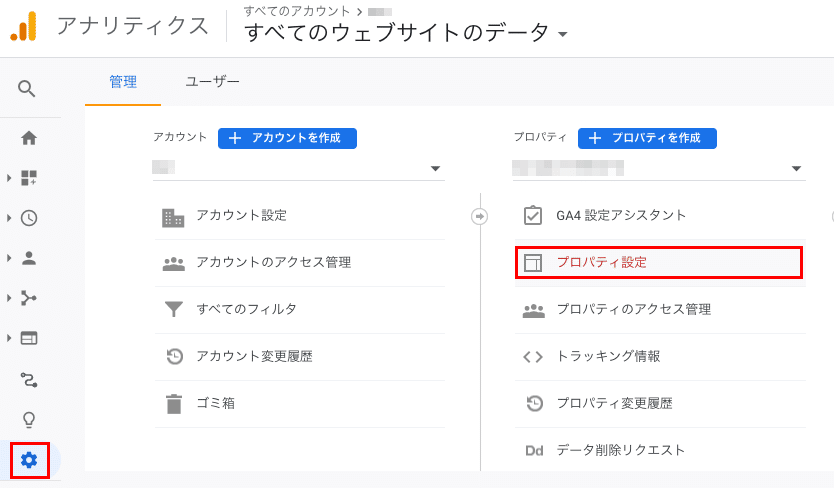Open the search icon in sidebar
834x488 pixels.
point(27,88)
